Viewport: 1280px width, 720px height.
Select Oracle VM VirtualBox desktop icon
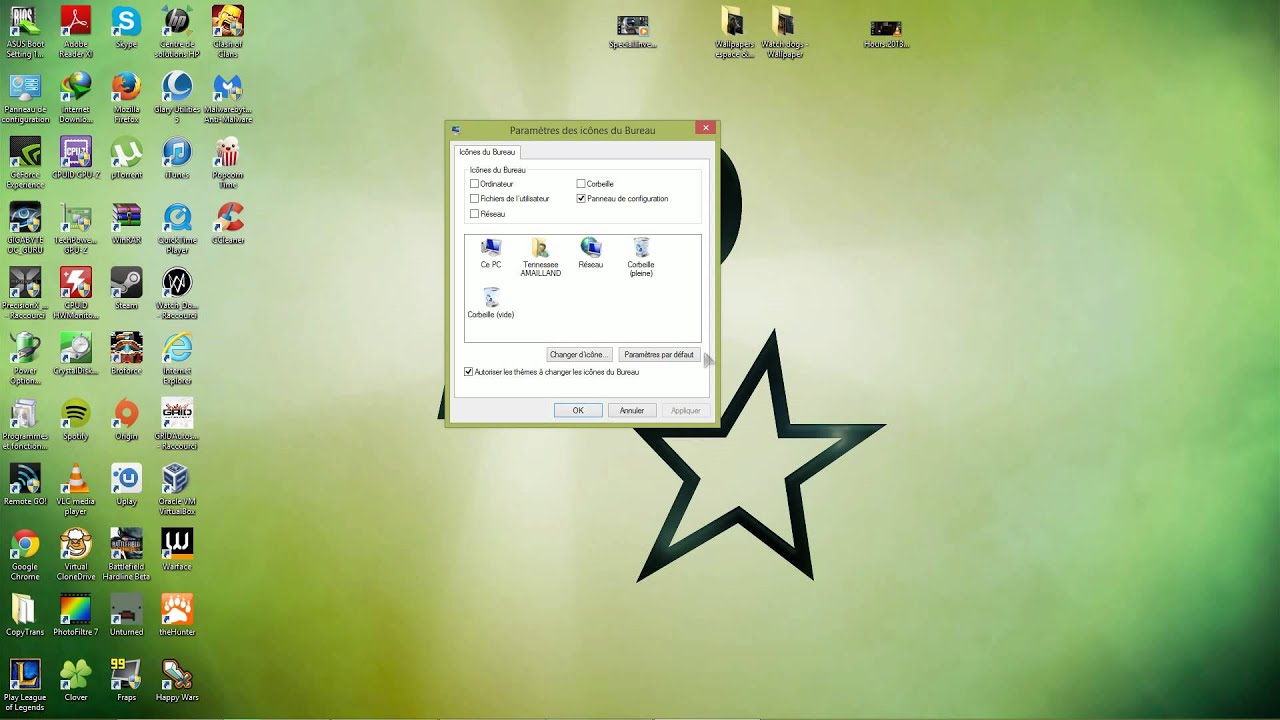(177, 489)
